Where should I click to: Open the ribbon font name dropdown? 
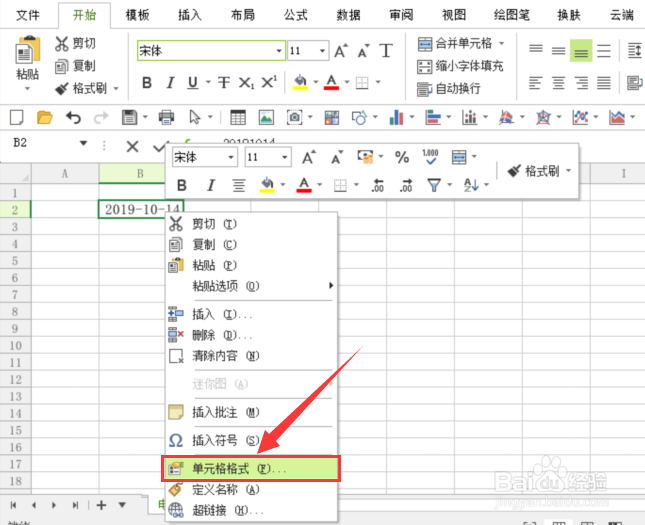click(x=279, y=51)
